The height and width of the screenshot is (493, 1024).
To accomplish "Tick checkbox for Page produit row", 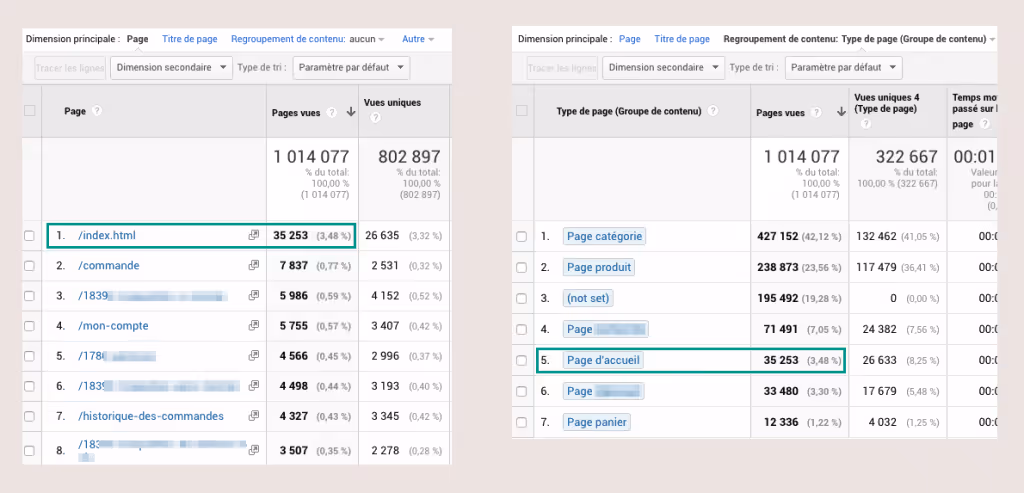I will pyautogui.click(x=521, y=267).
